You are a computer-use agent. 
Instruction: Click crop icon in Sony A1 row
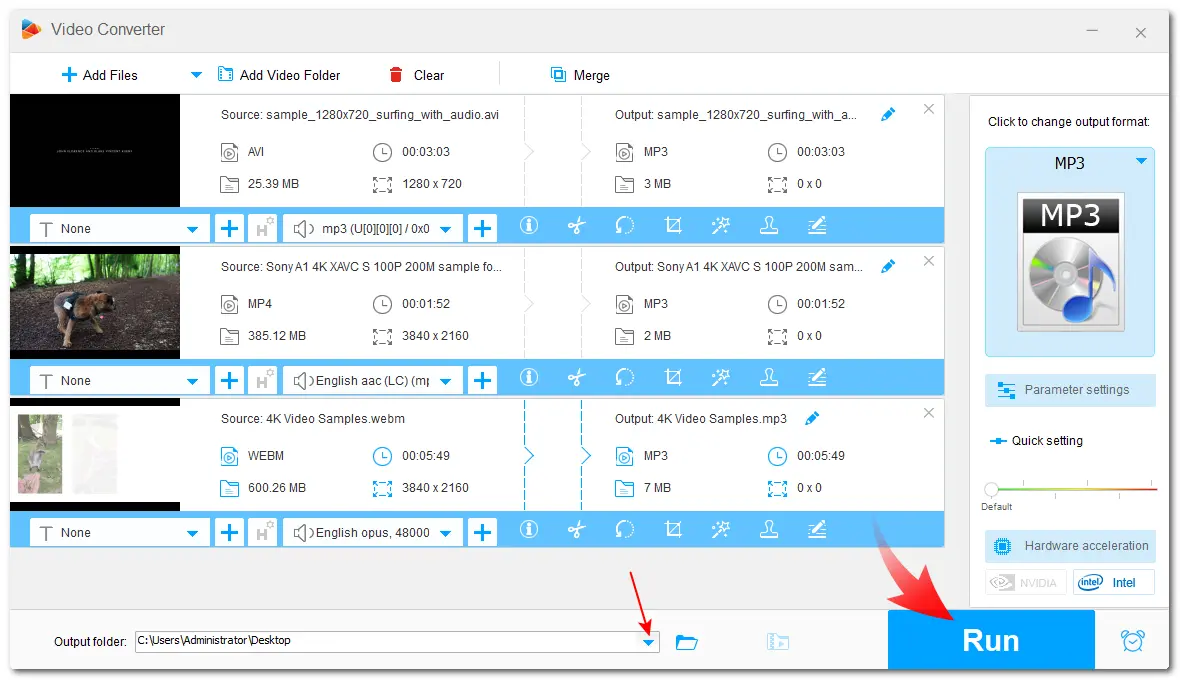(x=674, y=378)
